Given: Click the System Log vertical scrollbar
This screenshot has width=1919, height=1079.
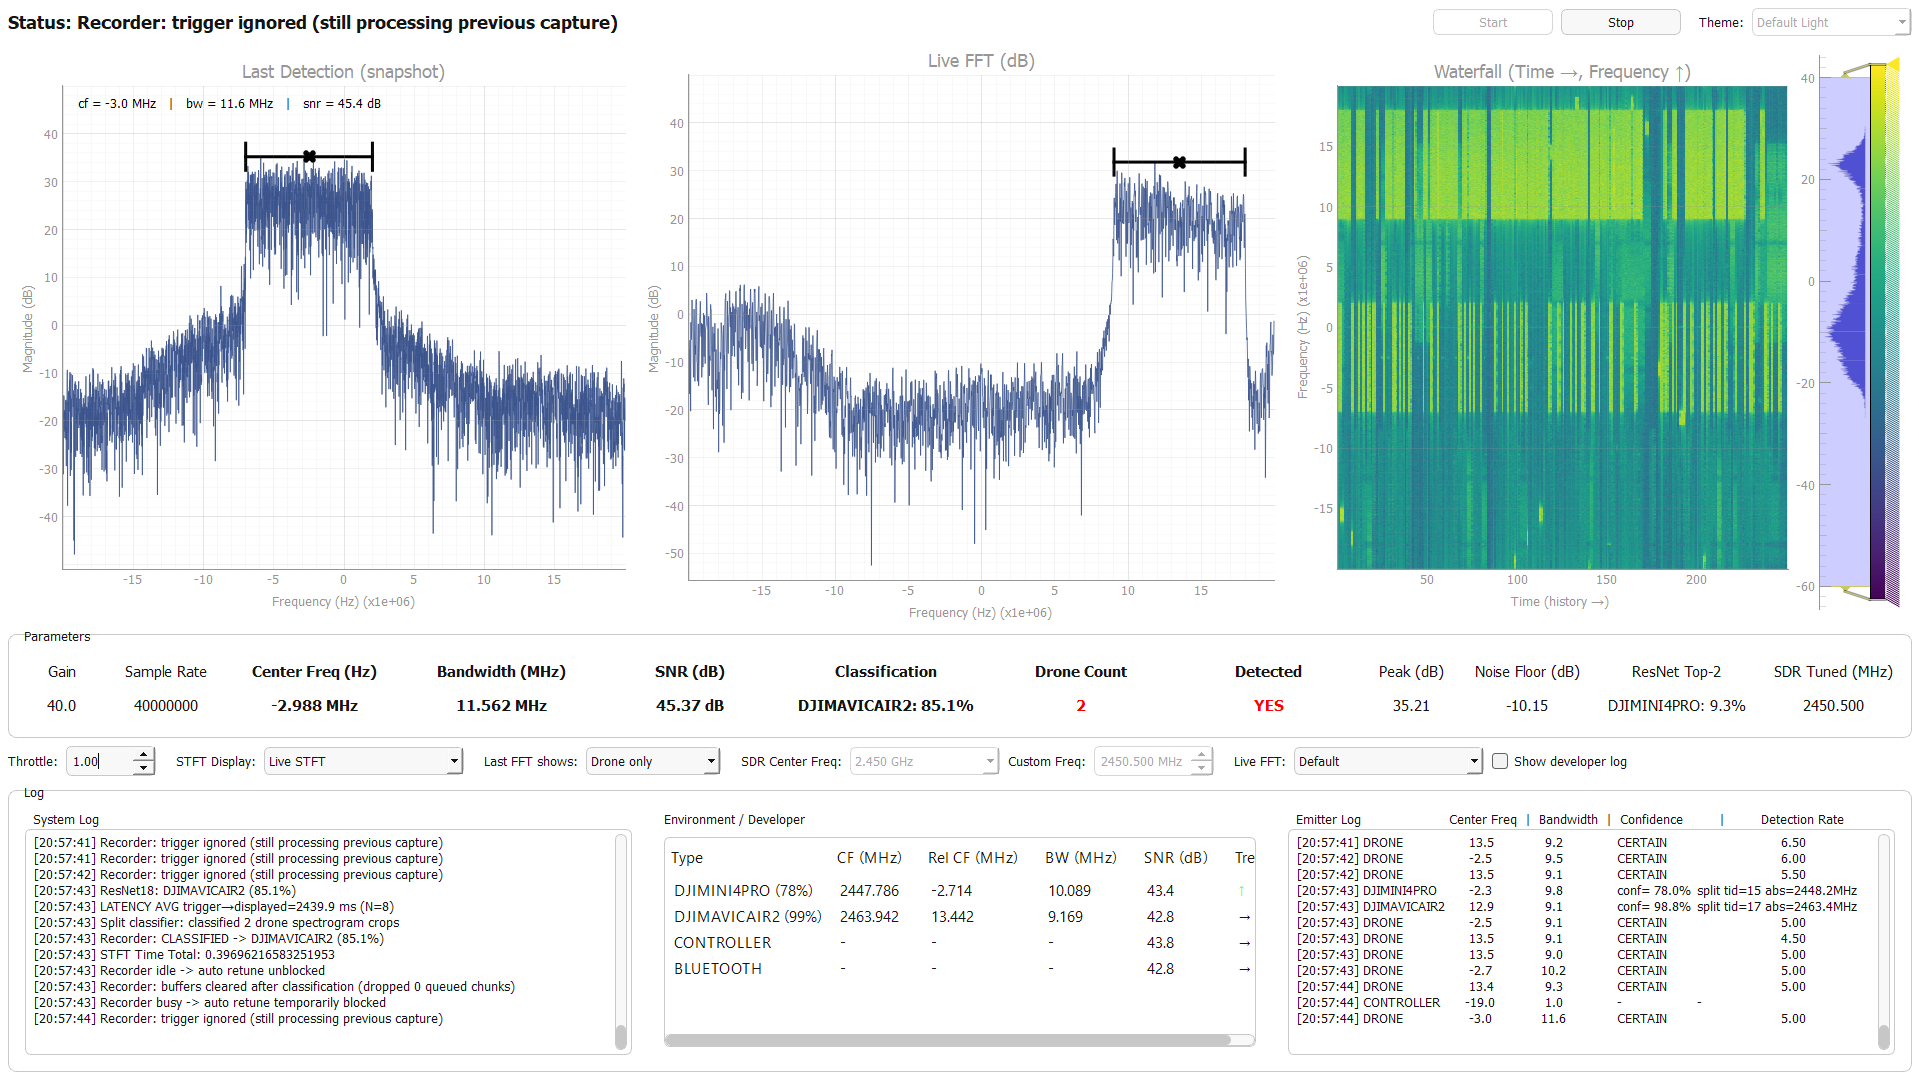Looking at the screenshot, I should coord(621,941).
